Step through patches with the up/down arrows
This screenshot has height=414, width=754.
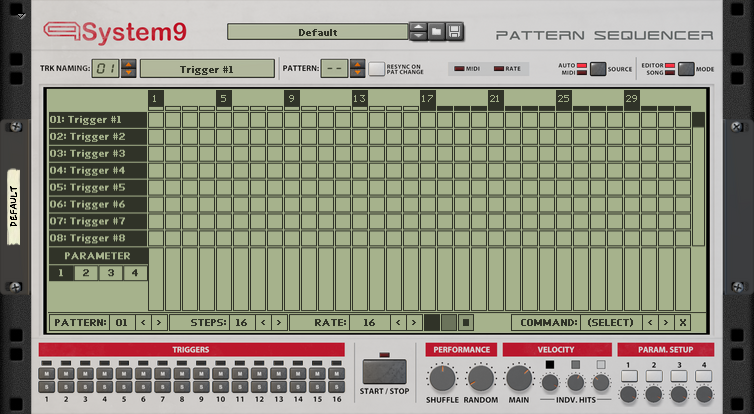click(x=418, y=32)
